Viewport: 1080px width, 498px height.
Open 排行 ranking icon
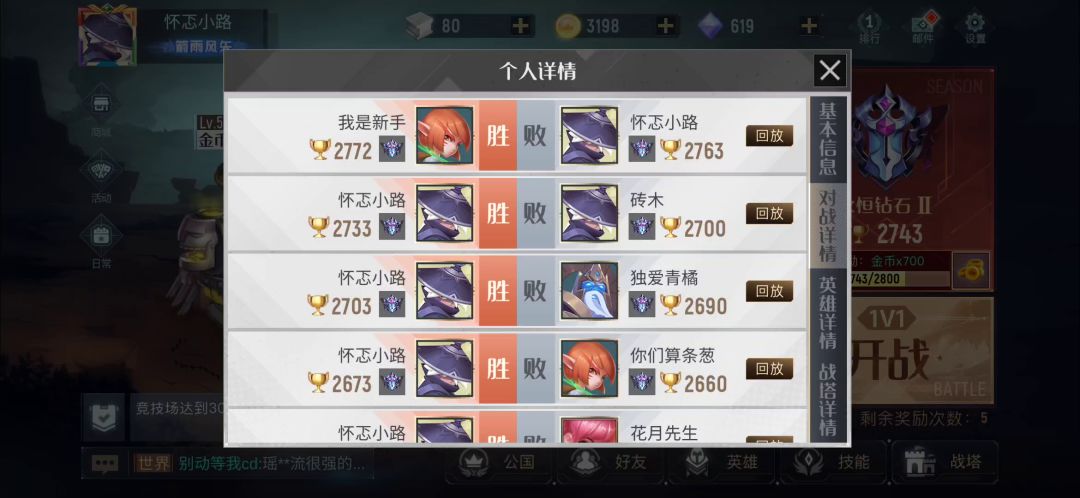click(869, 26)
